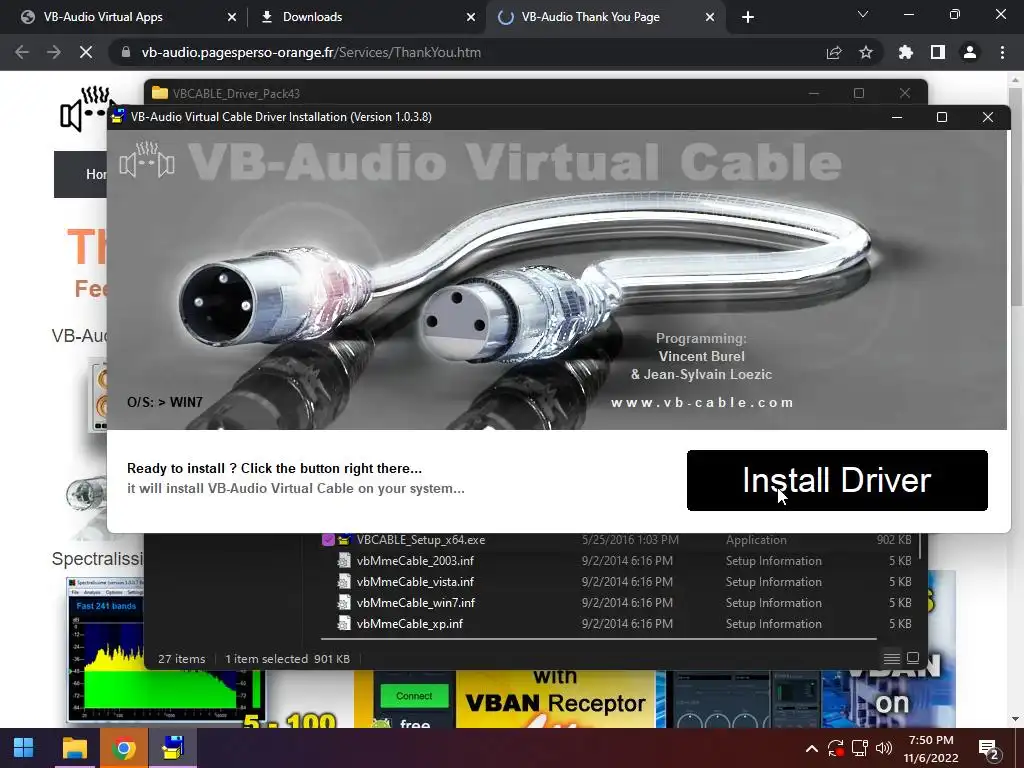Switch Explorer to large icons view
Screen dimensions: 1024x768
point(913,658)
